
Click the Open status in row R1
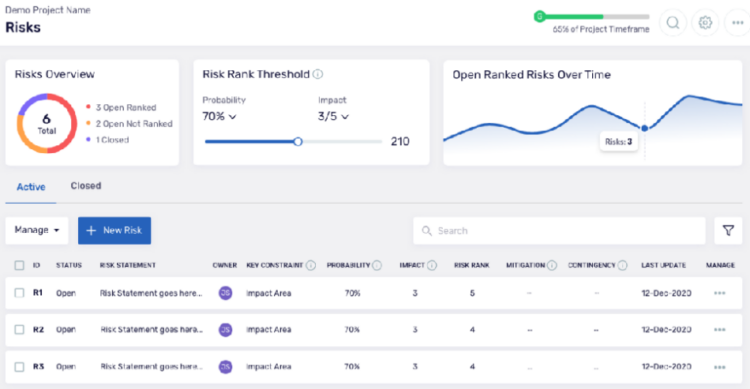[66, 293]
